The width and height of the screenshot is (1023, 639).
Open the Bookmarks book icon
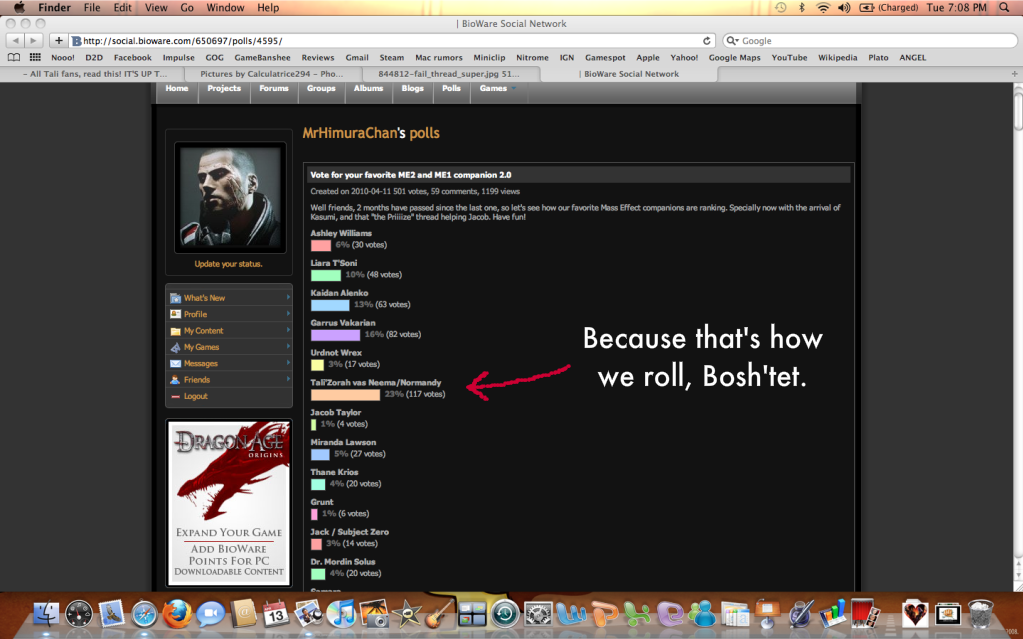tap(14, 58)
